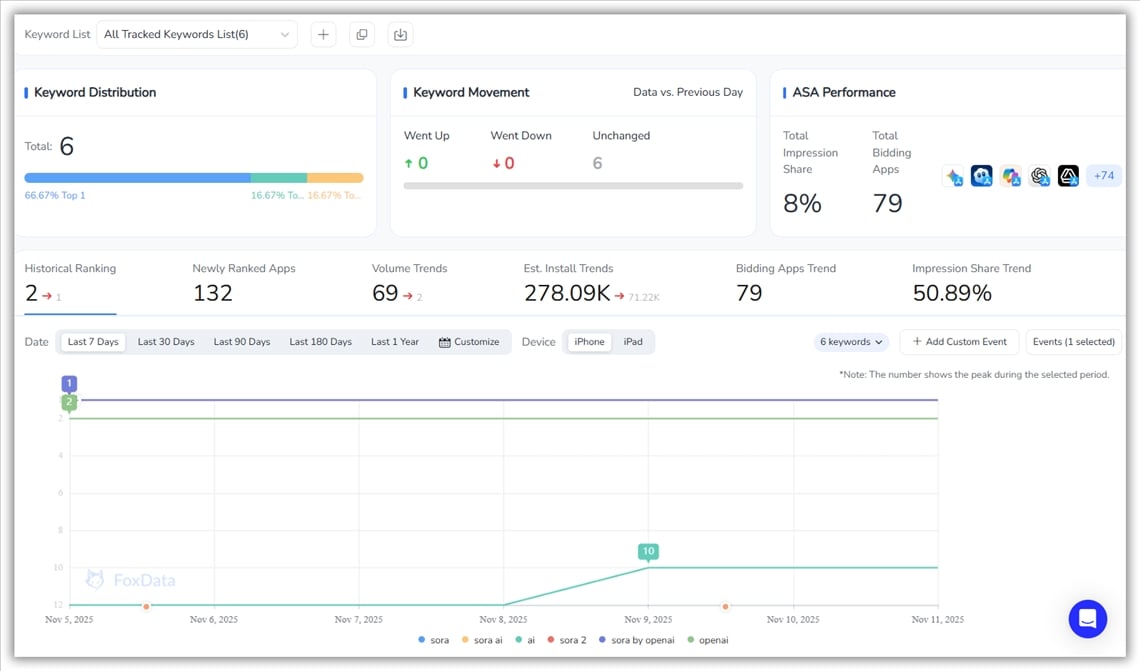Image resolution: width=1140 pixels, height=671 pixels.
Task: Open the 6 keywords dropdown
Action: coord(852,342)
